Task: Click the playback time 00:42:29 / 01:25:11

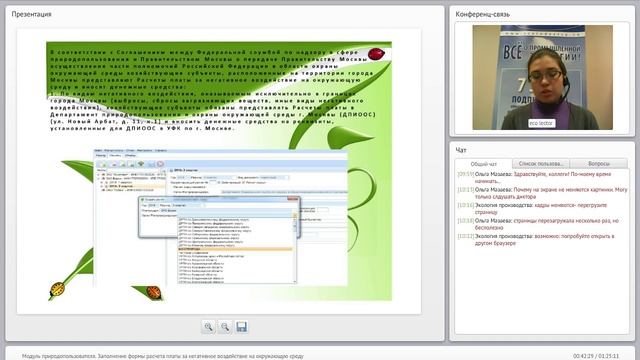Action: point(596,356)
